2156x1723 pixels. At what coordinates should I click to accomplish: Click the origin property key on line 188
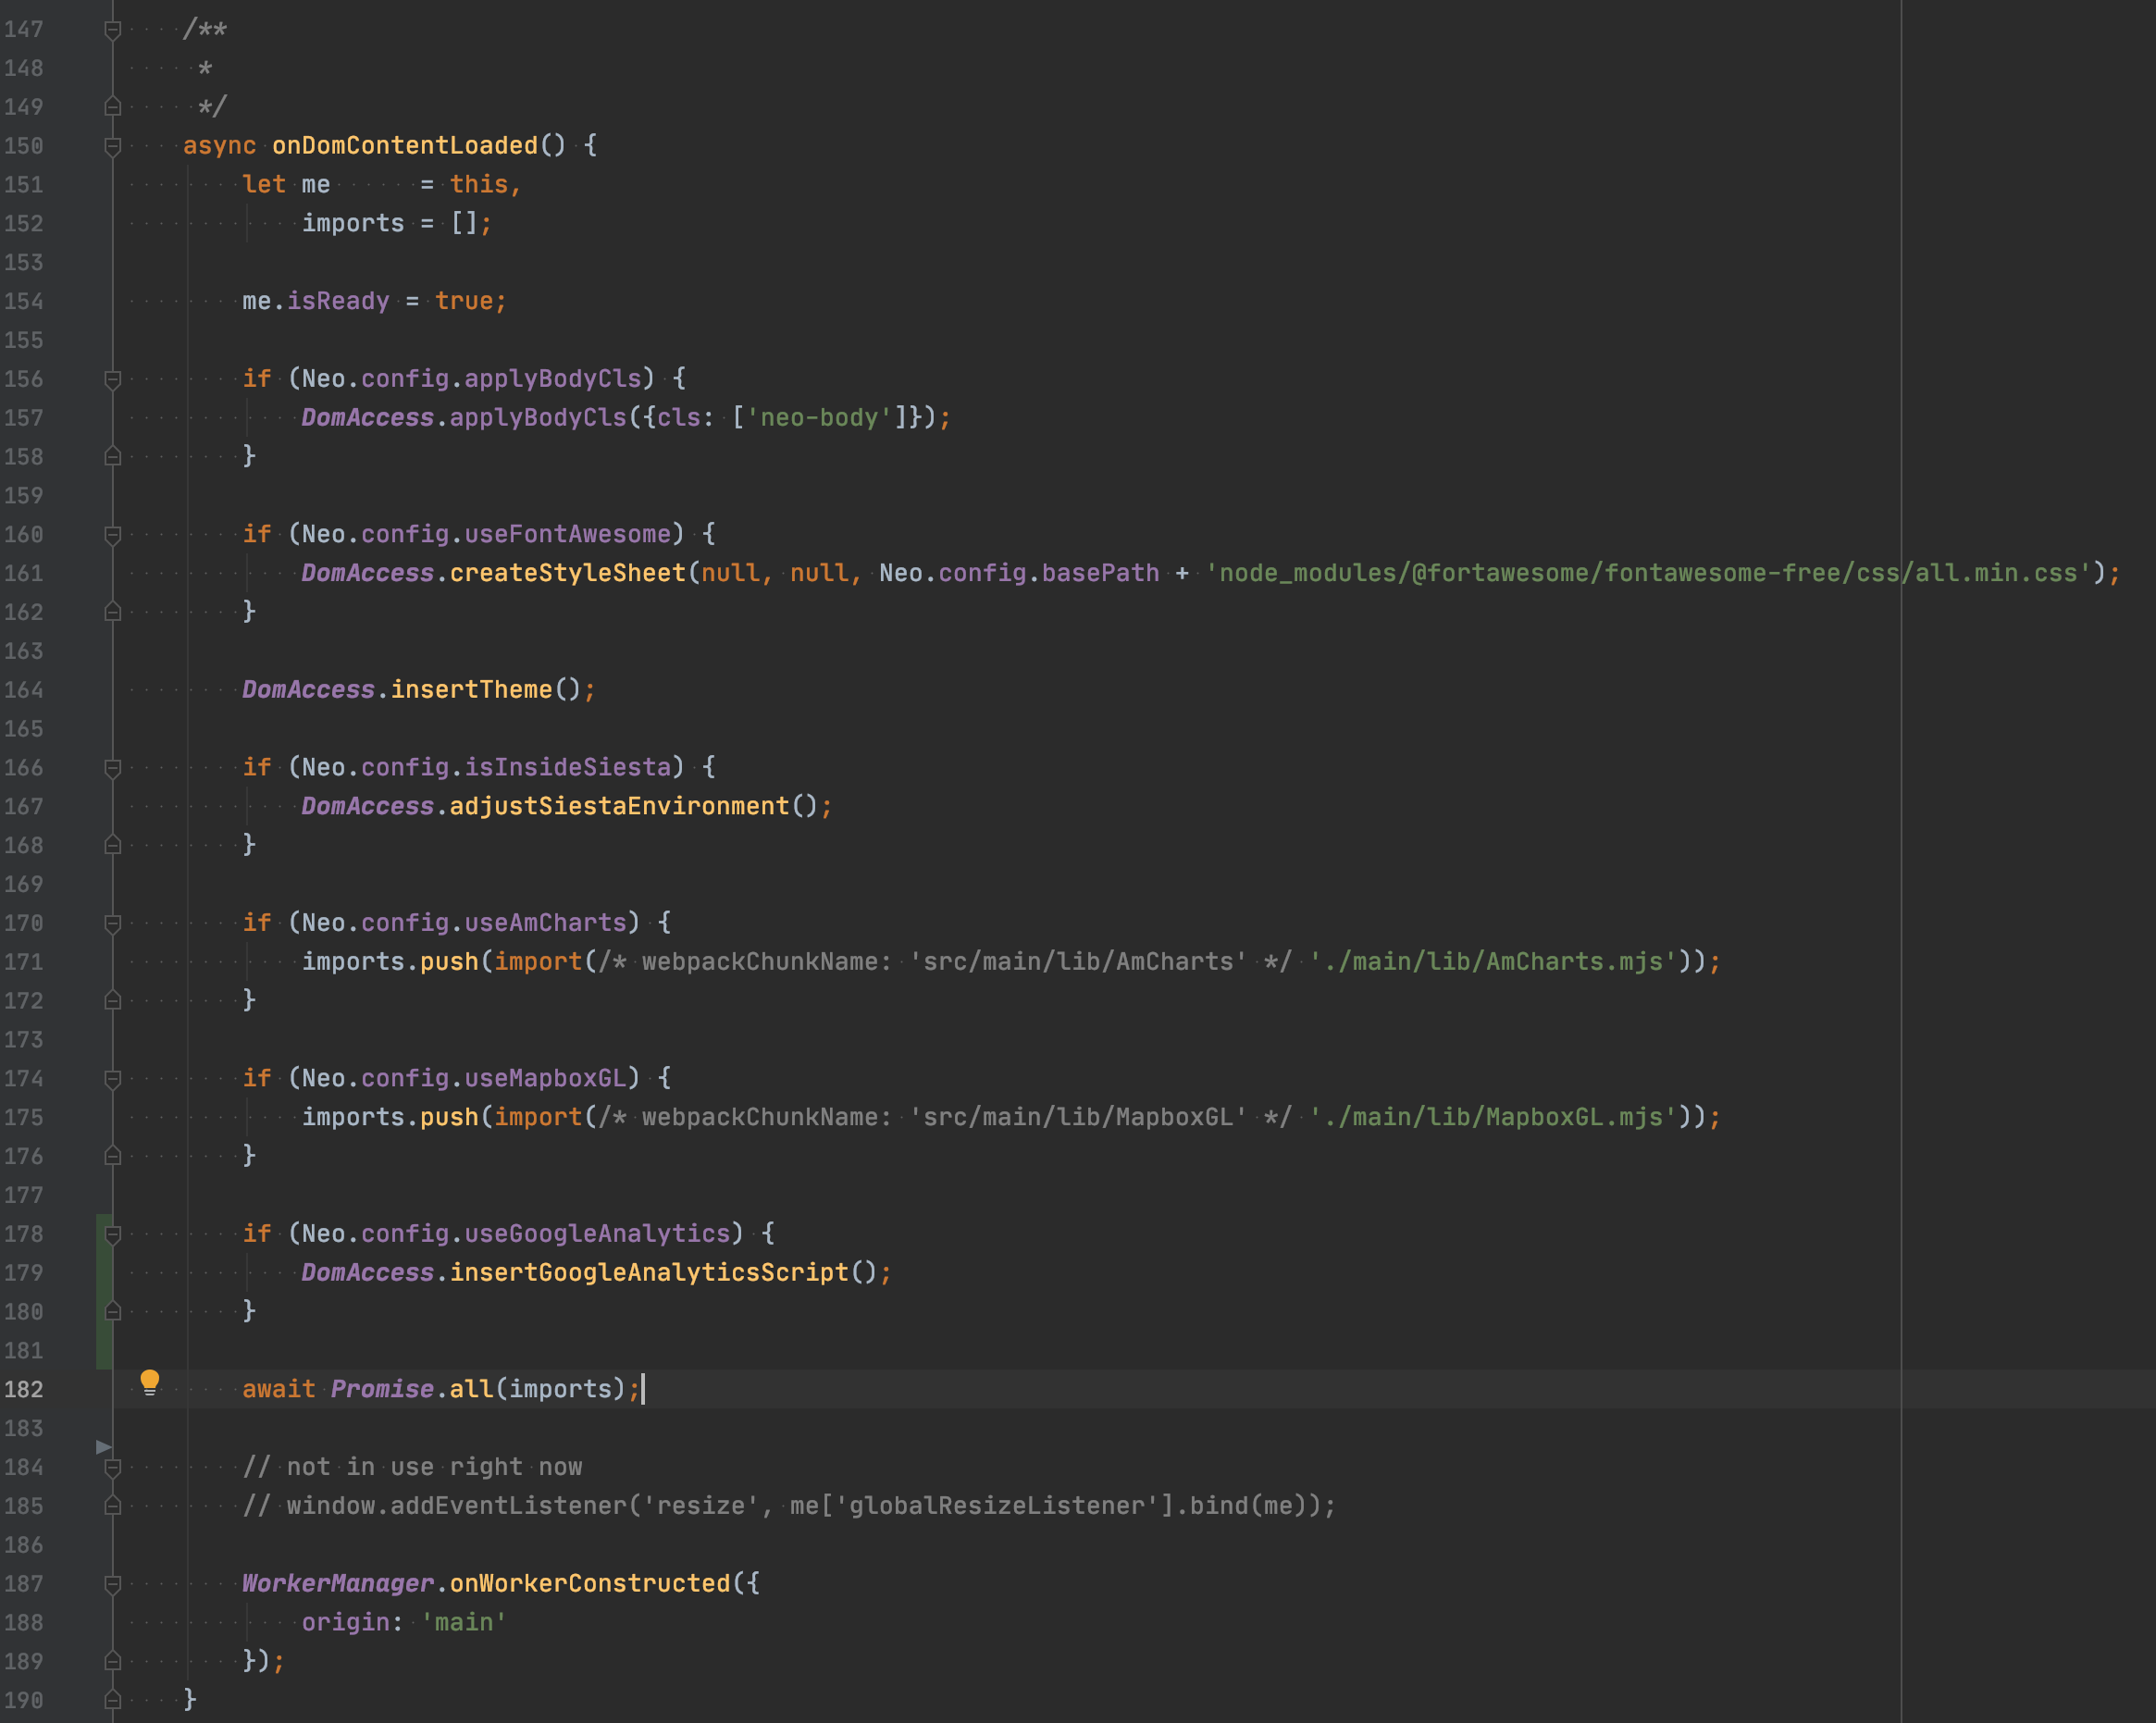tap(345, 1622)
